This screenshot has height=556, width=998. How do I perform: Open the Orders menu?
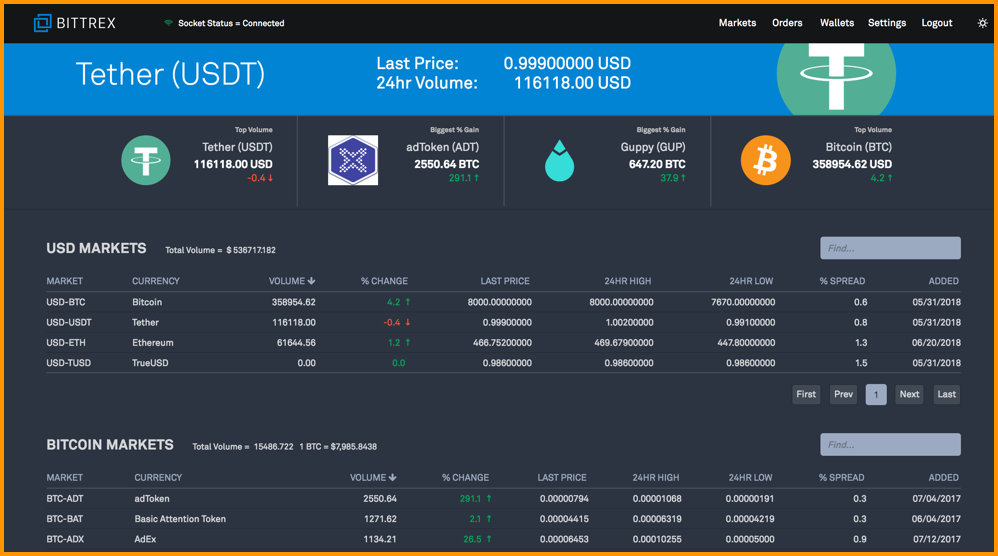click(x=787, y=23)
